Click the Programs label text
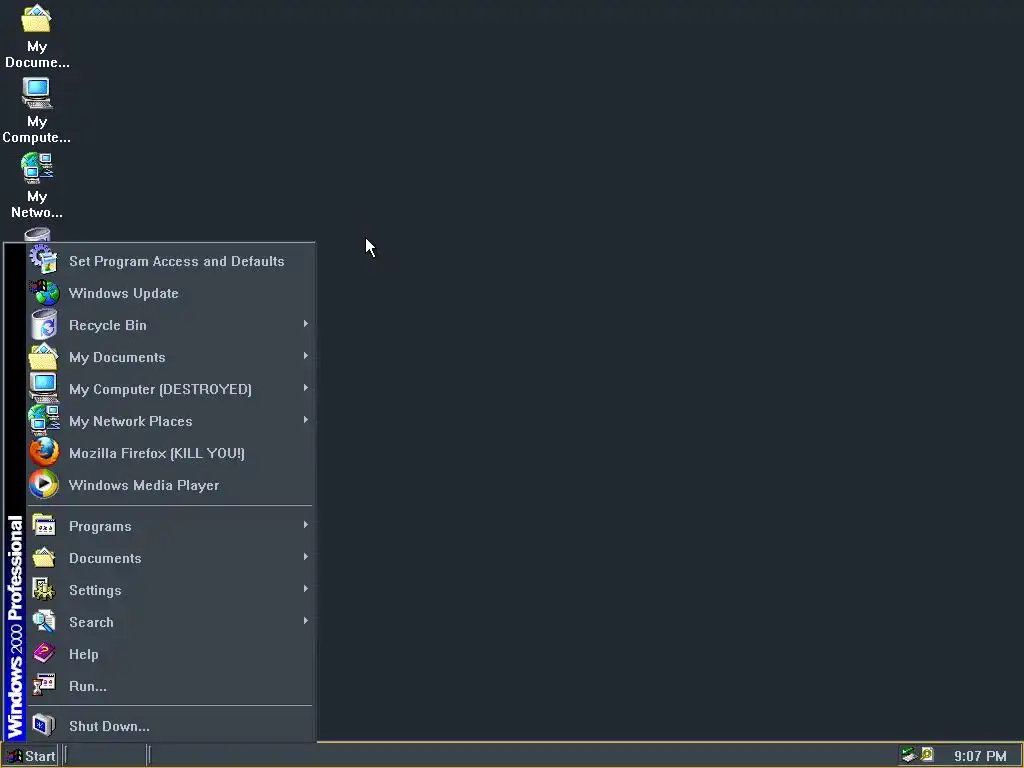This screenshot has height=768, width=1024. 100,526
